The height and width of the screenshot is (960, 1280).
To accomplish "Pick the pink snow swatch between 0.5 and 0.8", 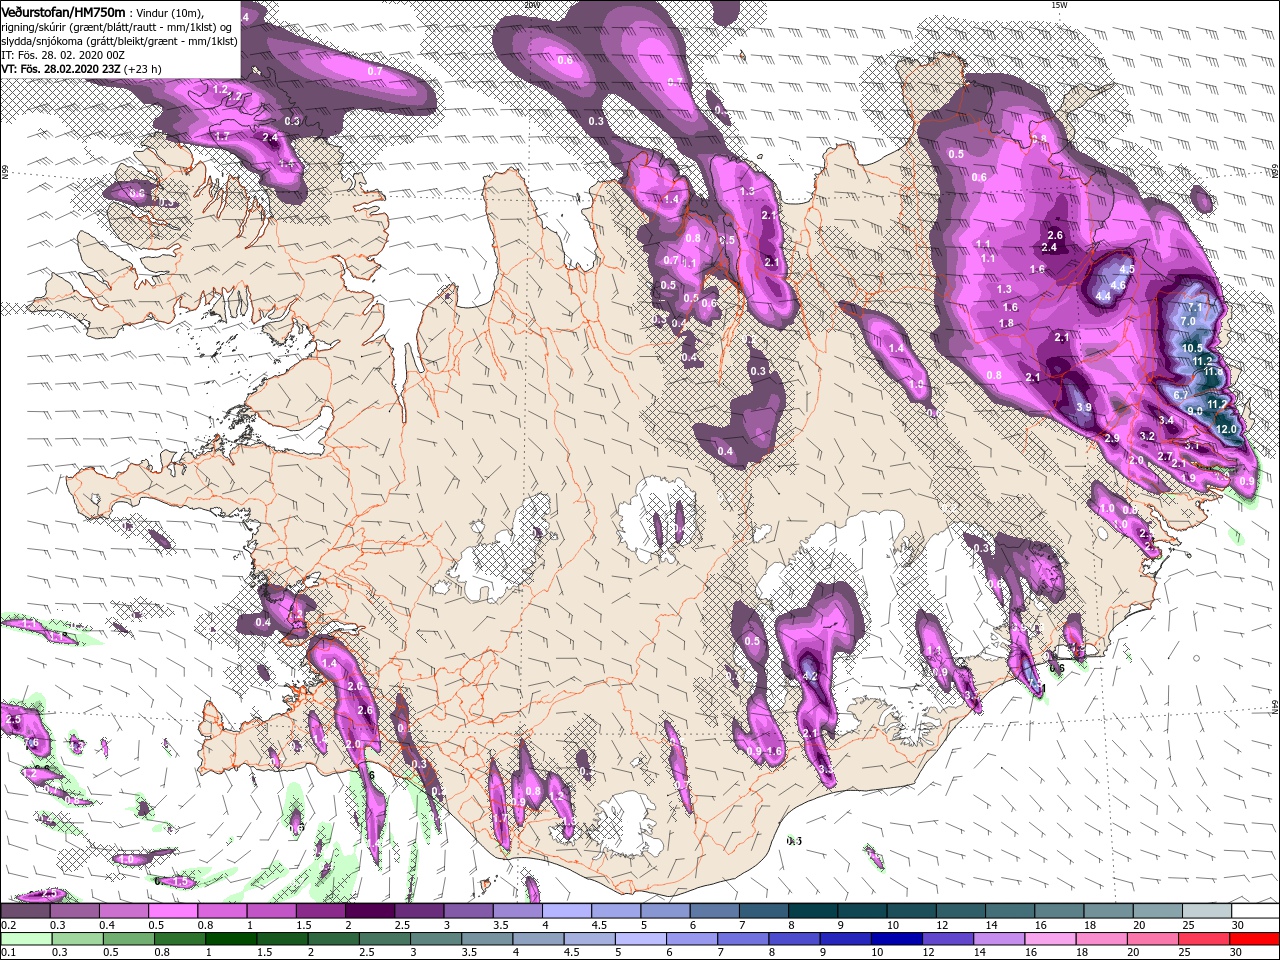I will point(172,911).
